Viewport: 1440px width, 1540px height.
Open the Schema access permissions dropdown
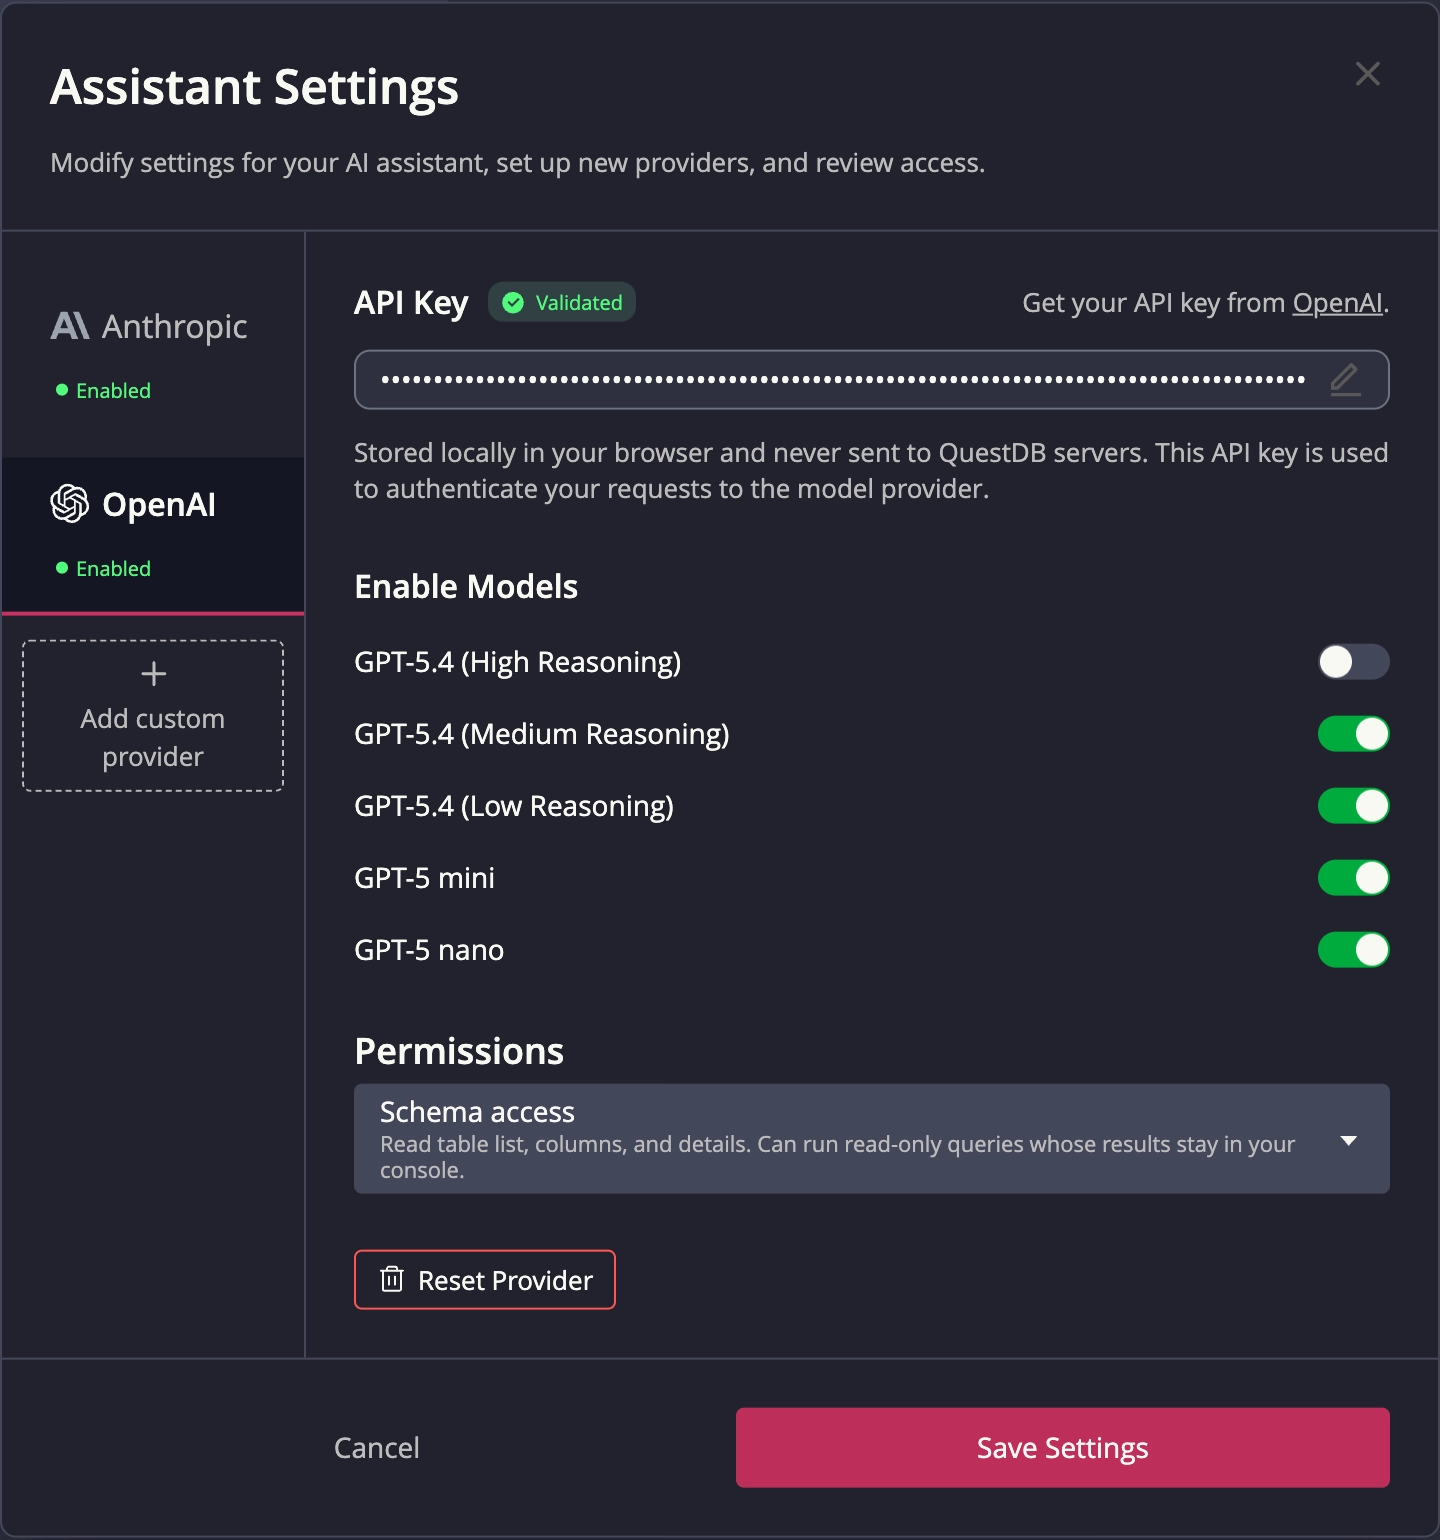872,1139
